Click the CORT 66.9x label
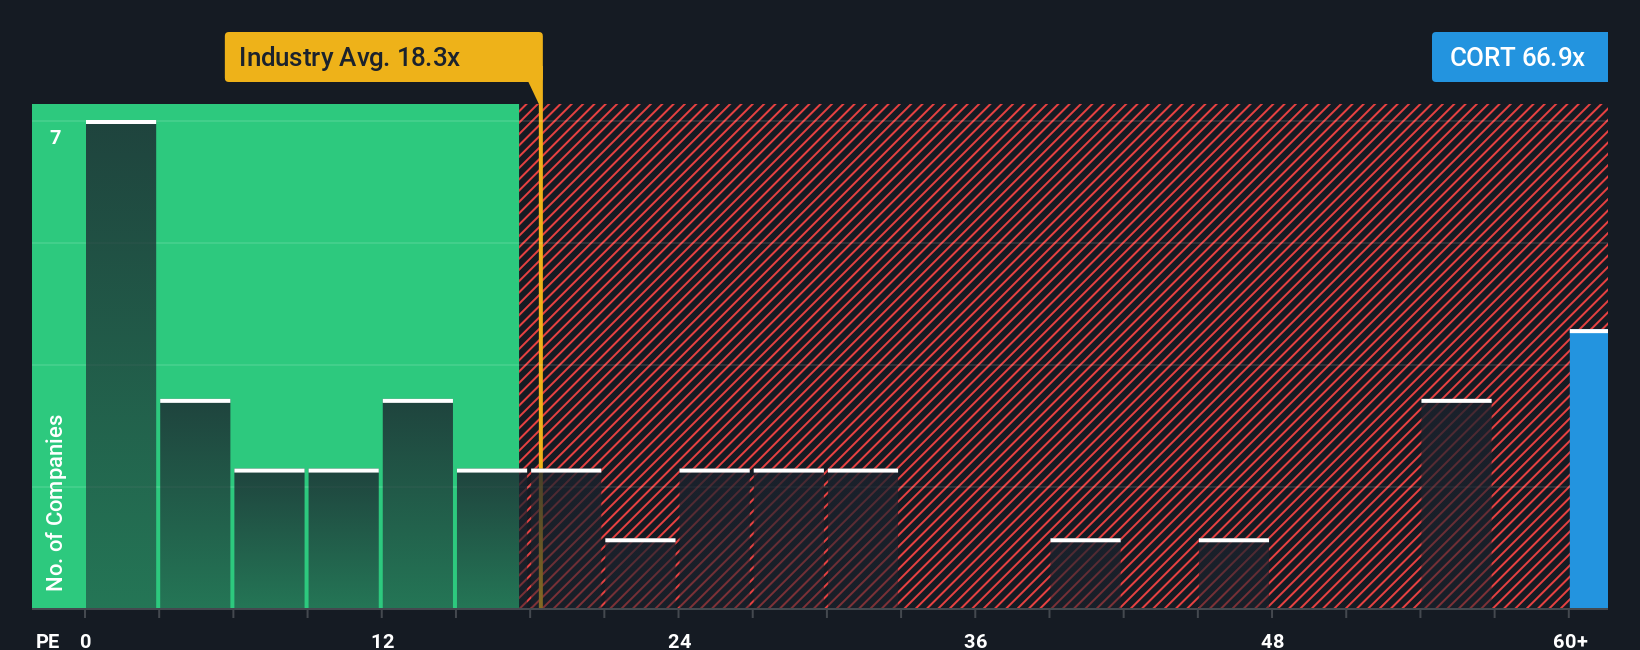The width and height of the screenshot is (1640, 650). coord(1519,57)
